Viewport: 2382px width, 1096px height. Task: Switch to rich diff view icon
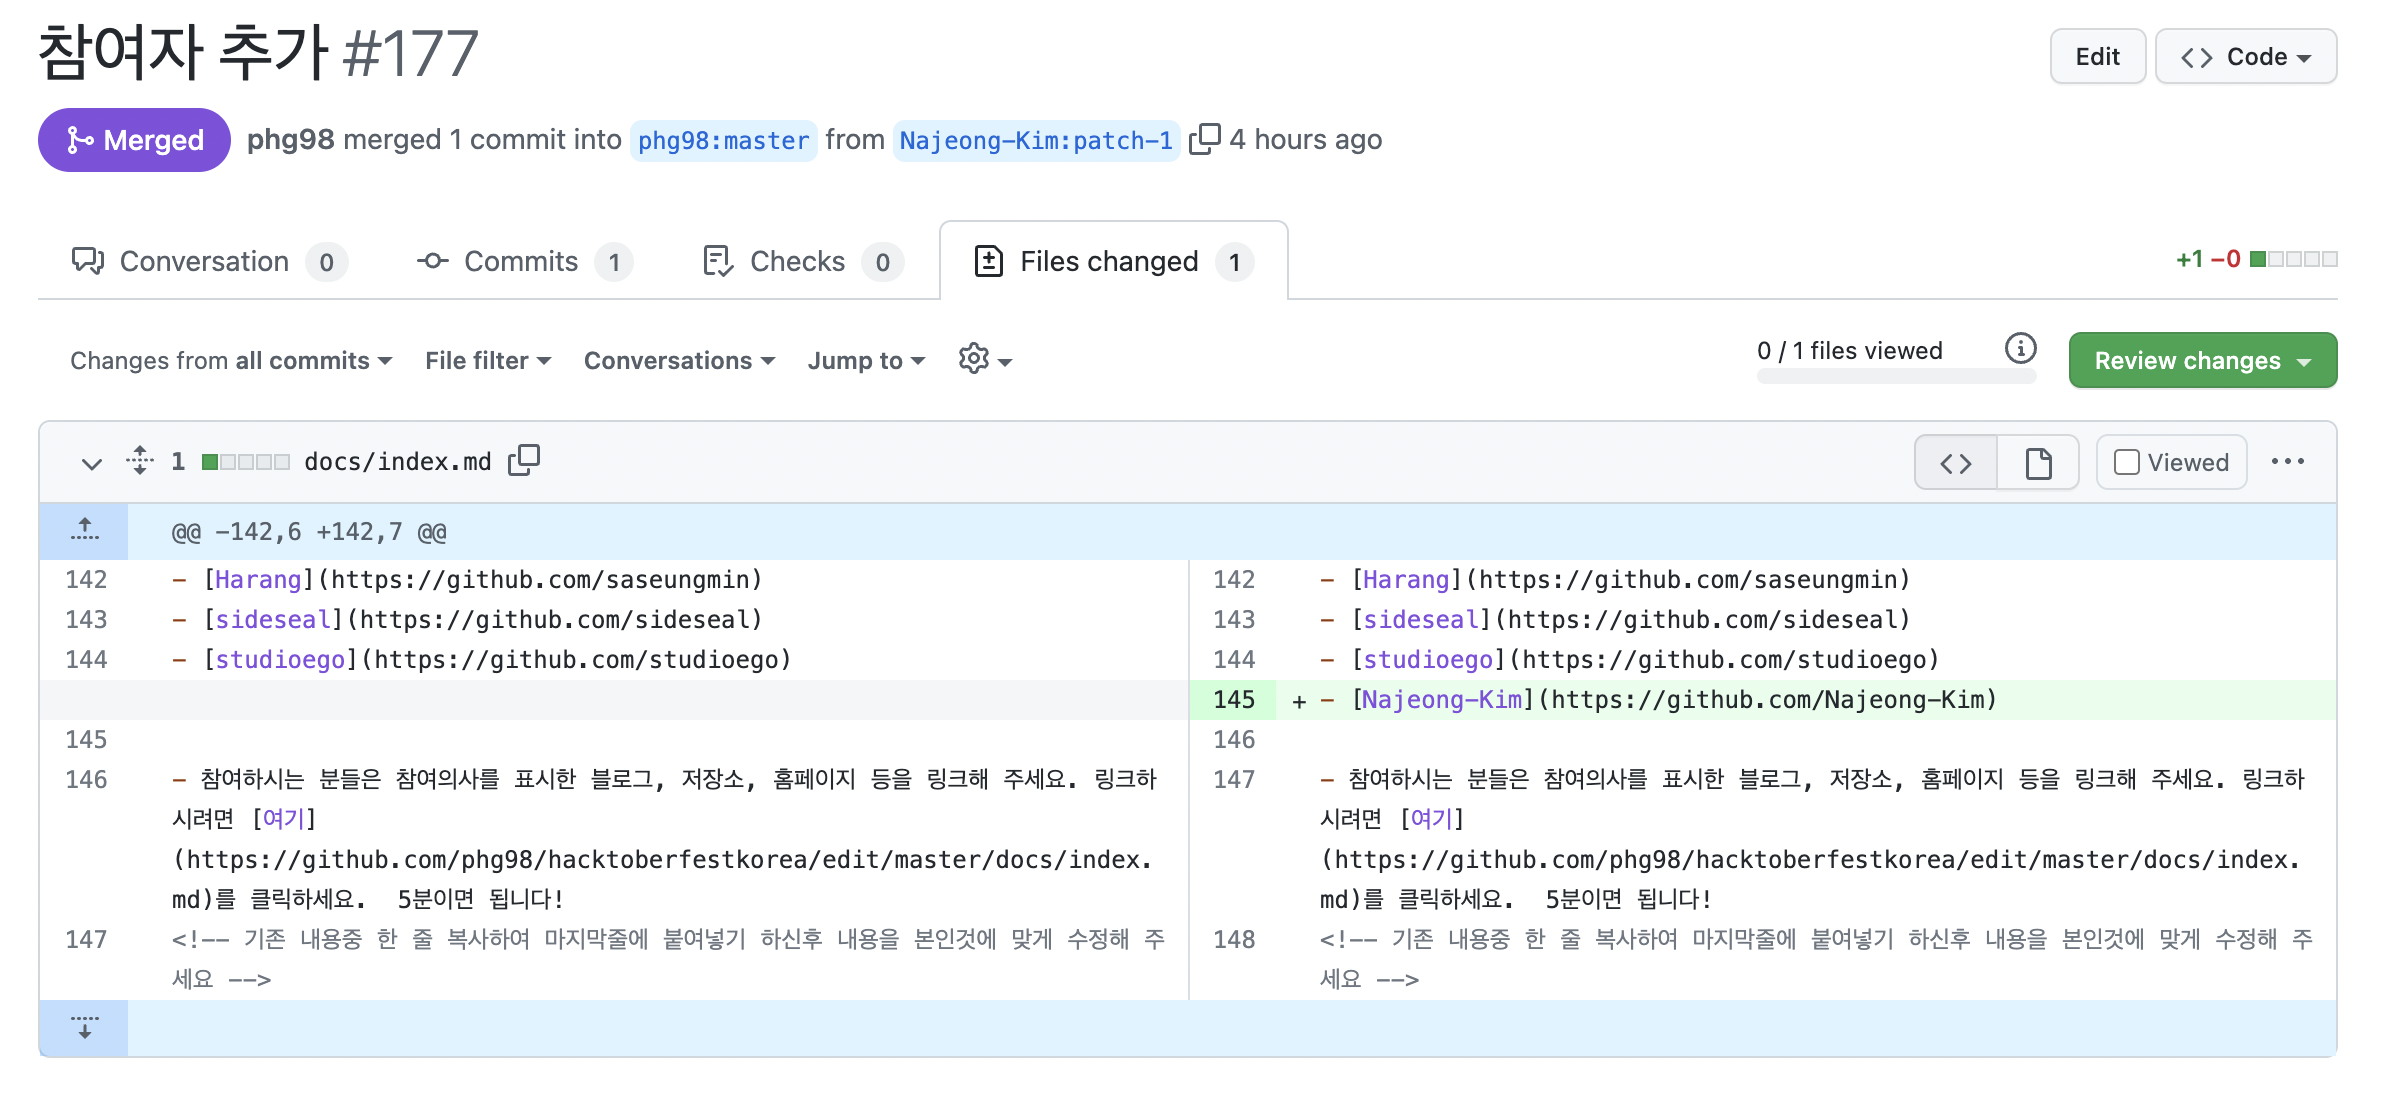(x=2038, y=463)
